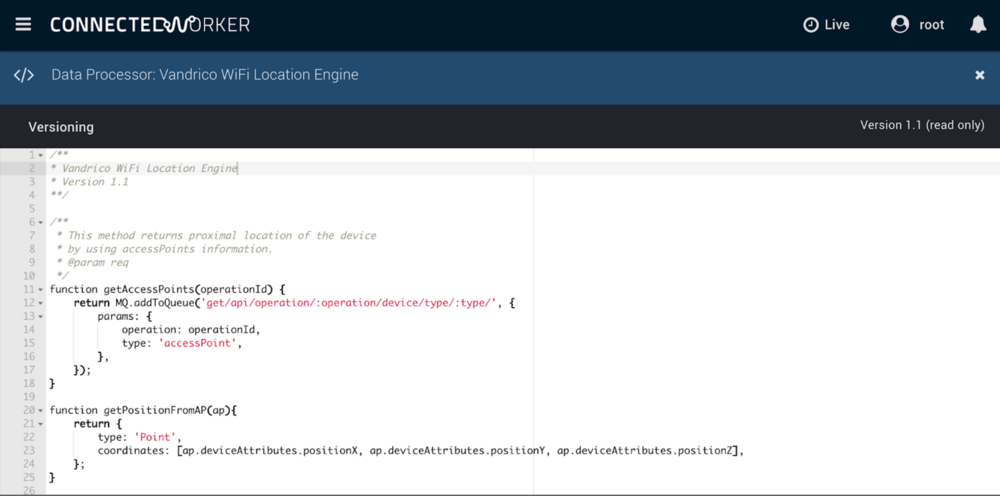Collapse the comment block at line 1

coord(41,156)
